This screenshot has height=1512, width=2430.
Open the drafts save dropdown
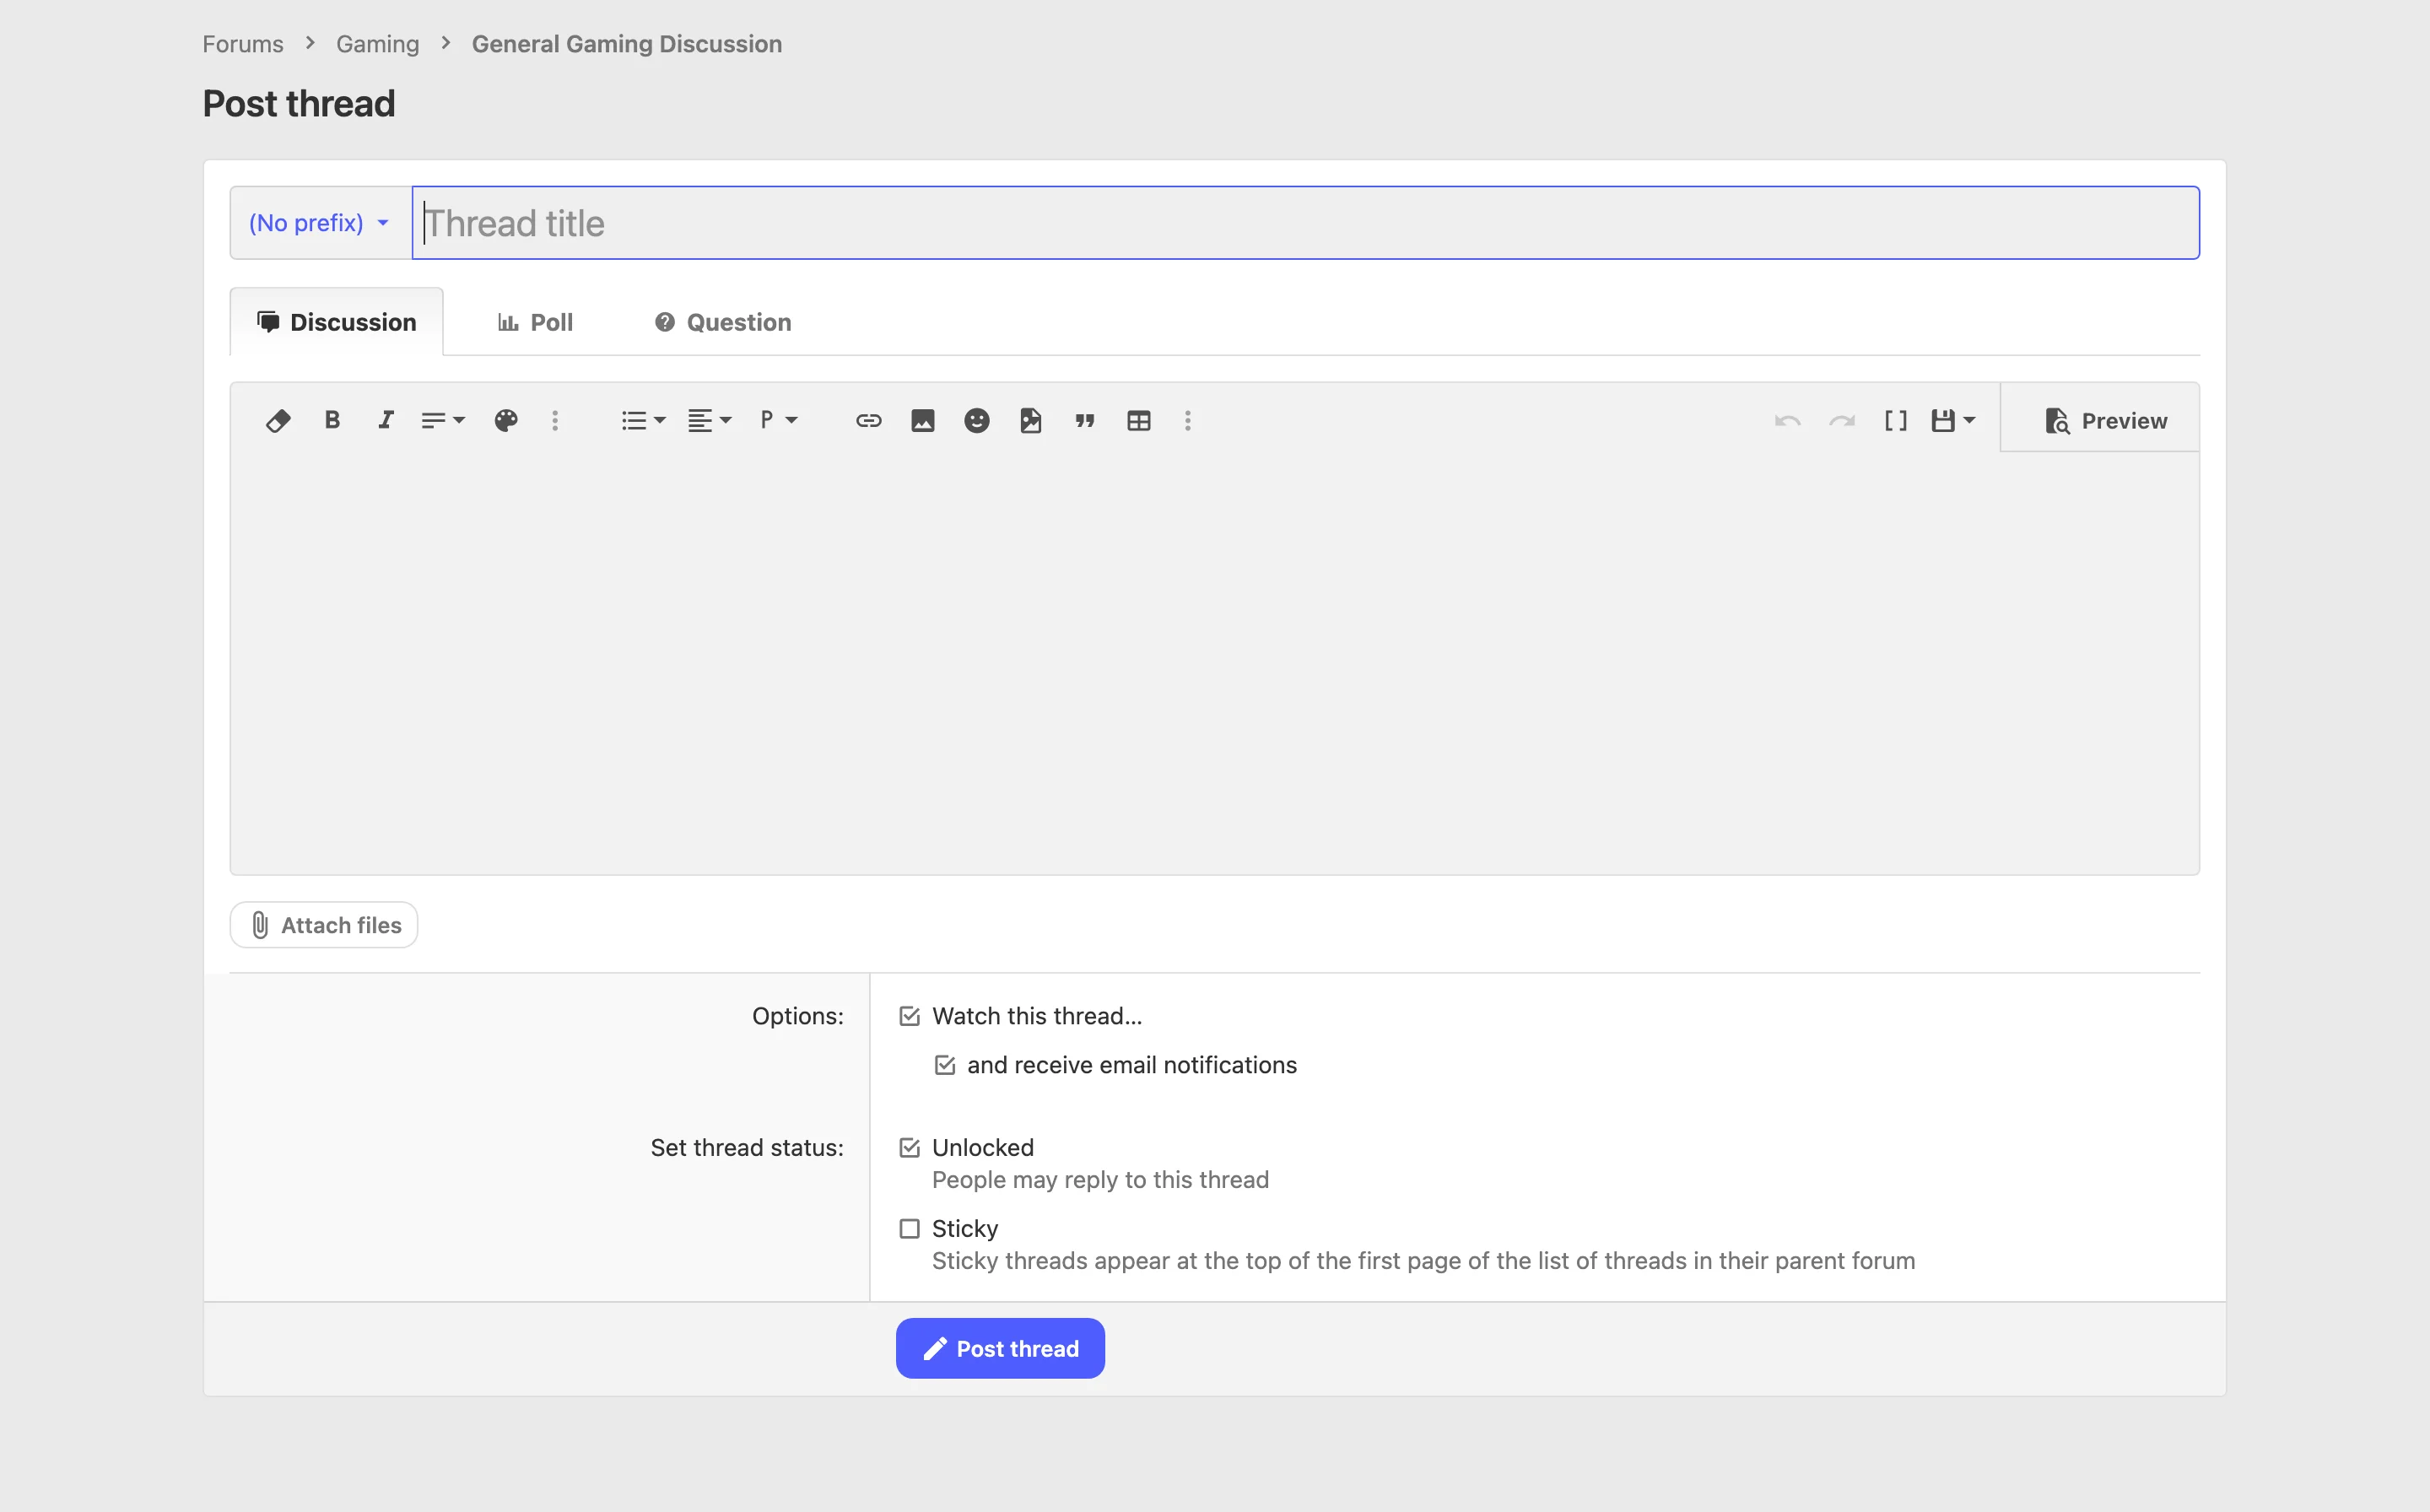coord(1952,421)
